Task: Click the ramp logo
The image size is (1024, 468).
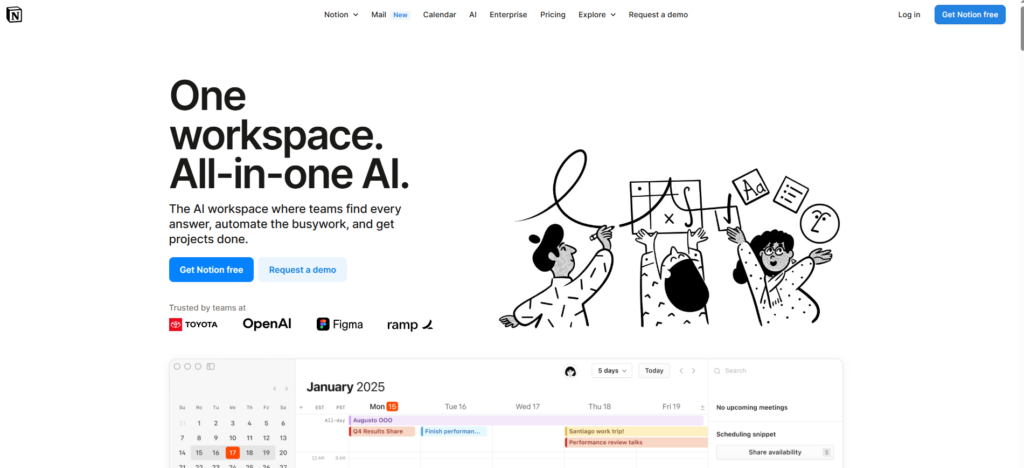Action: click(x=410, y=324)
